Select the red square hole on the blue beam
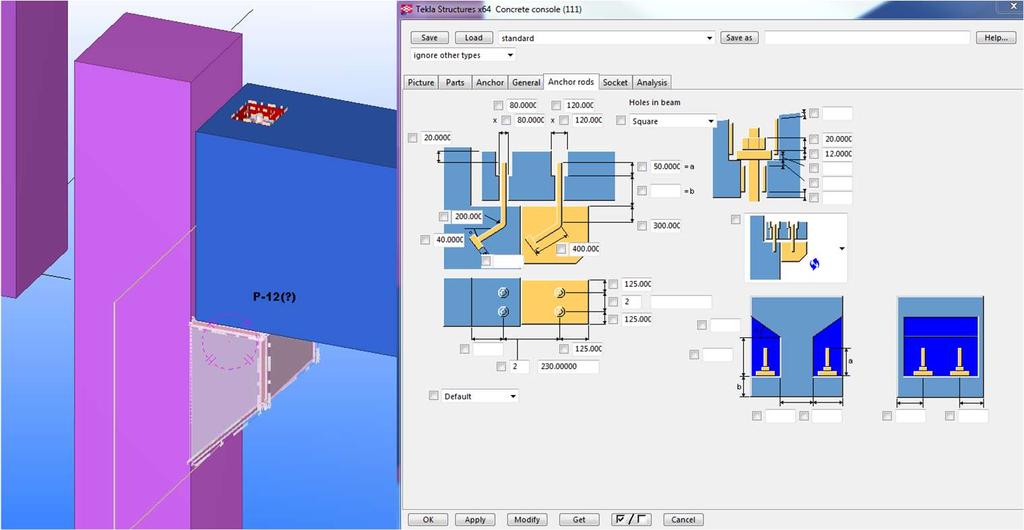1024x530 pixels. pos(261,113)
